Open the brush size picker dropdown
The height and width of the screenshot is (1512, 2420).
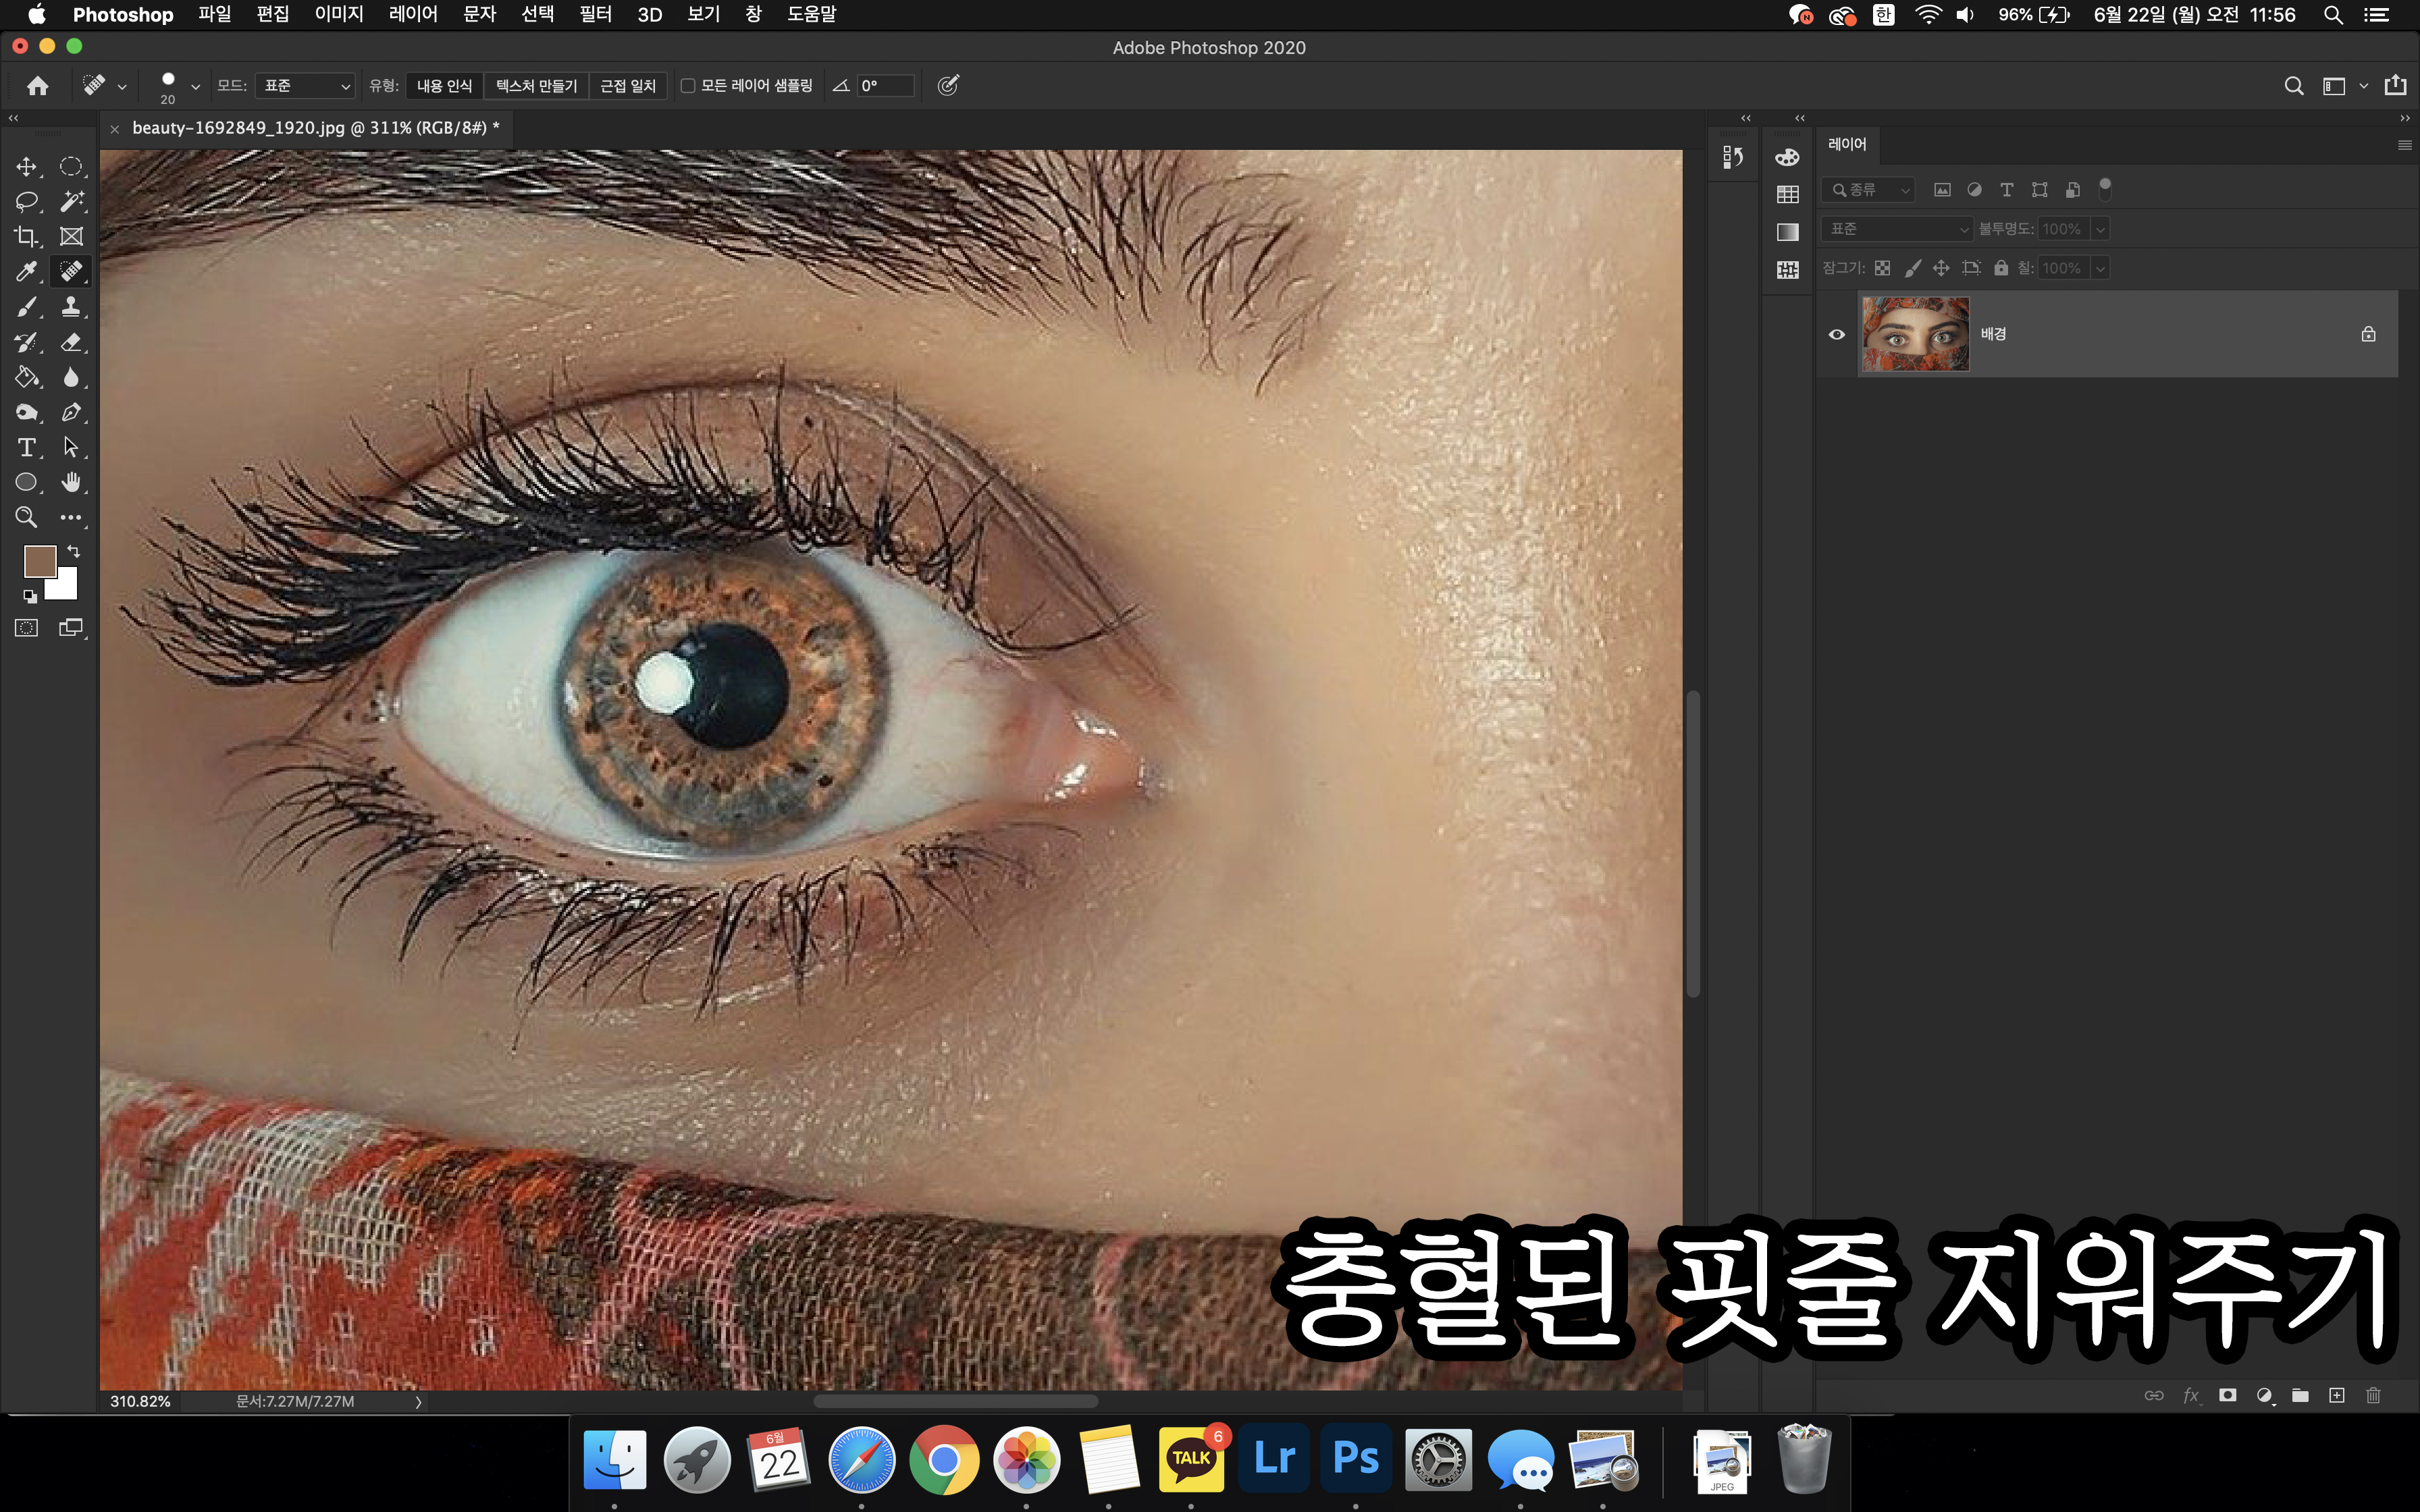pyautogui.click(x=195, y=87)
